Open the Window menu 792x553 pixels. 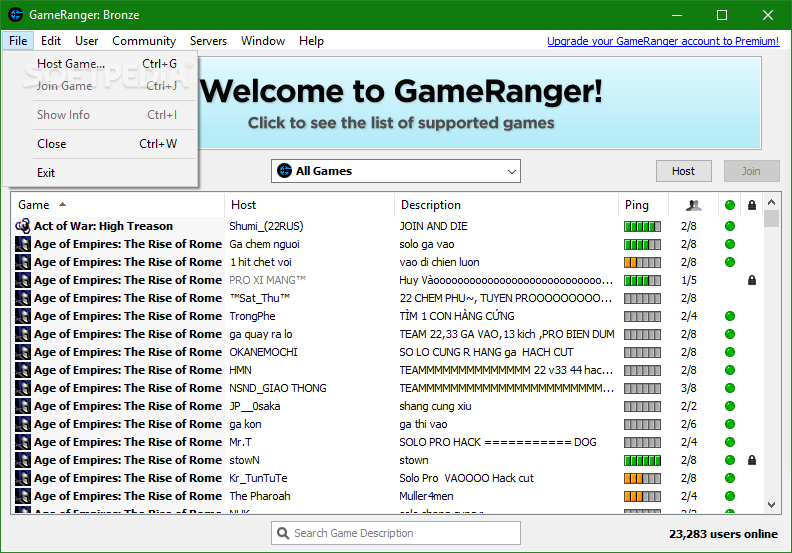[263, 41]
